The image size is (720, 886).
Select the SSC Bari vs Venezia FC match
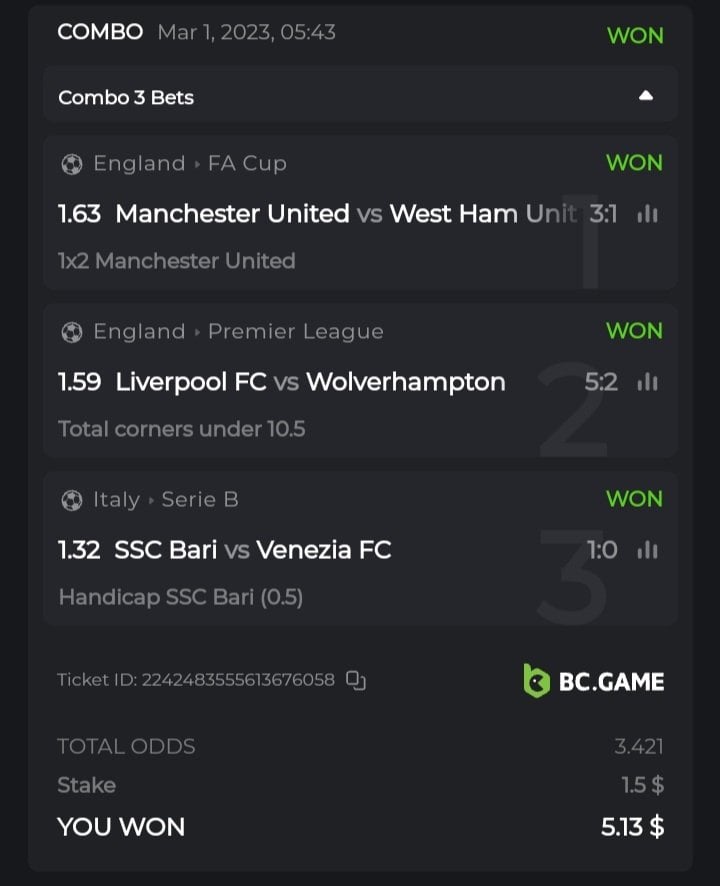[x=253, y=550]
